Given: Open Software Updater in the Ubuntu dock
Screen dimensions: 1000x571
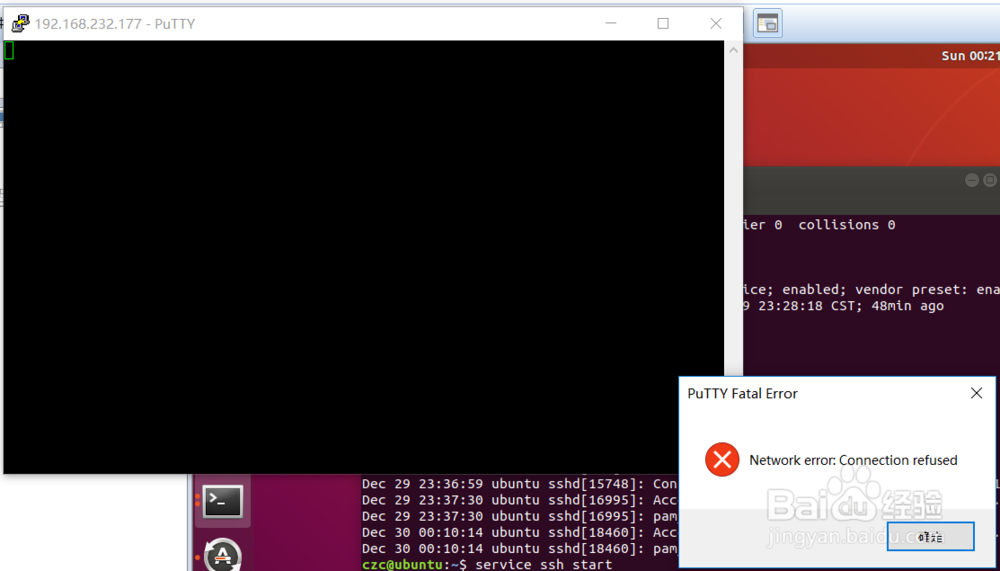Looking at the screenshot, I should click(x=223, y=555).
